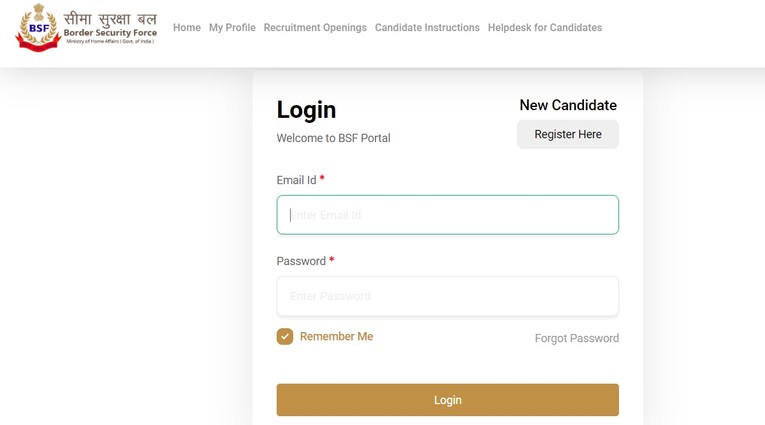
Task: Click the 'Border Security Force' logo text
Action: [110, 34]
